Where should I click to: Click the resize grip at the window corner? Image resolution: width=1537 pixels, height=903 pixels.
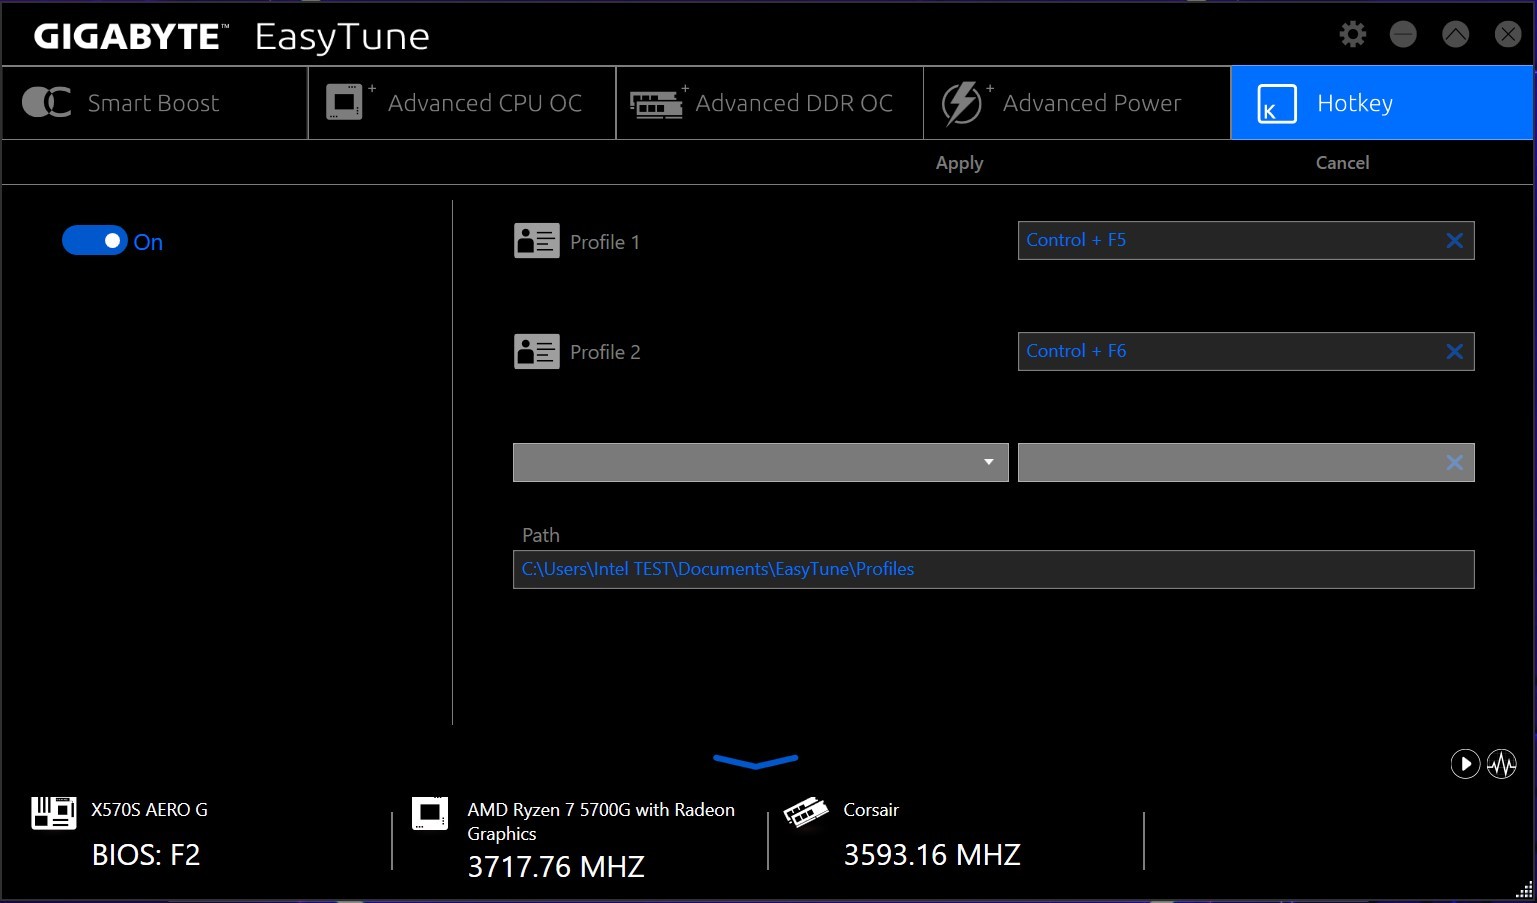1524,890
